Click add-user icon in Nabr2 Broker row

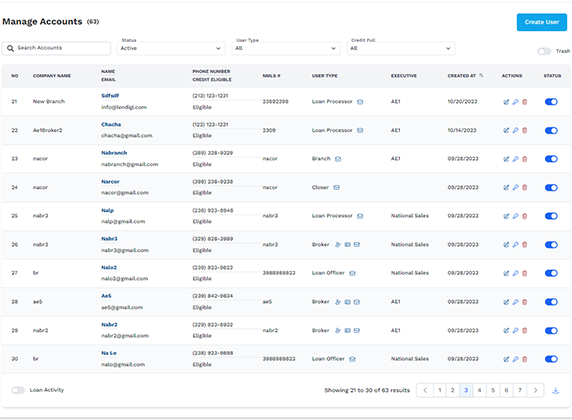(x=338, y=330)
